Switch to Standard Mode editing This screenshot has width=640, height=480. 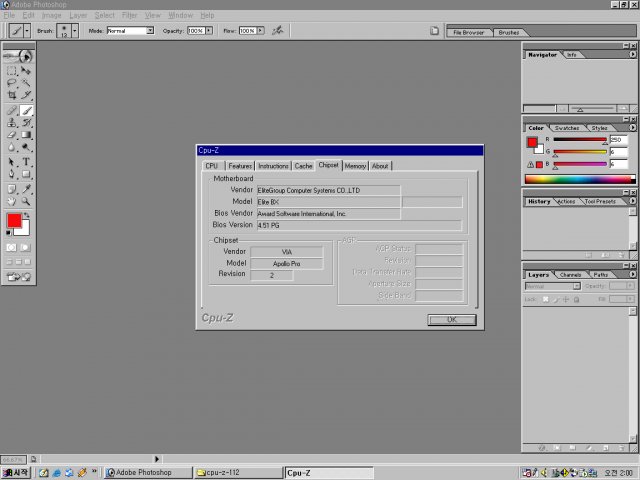tap(11, 247)
